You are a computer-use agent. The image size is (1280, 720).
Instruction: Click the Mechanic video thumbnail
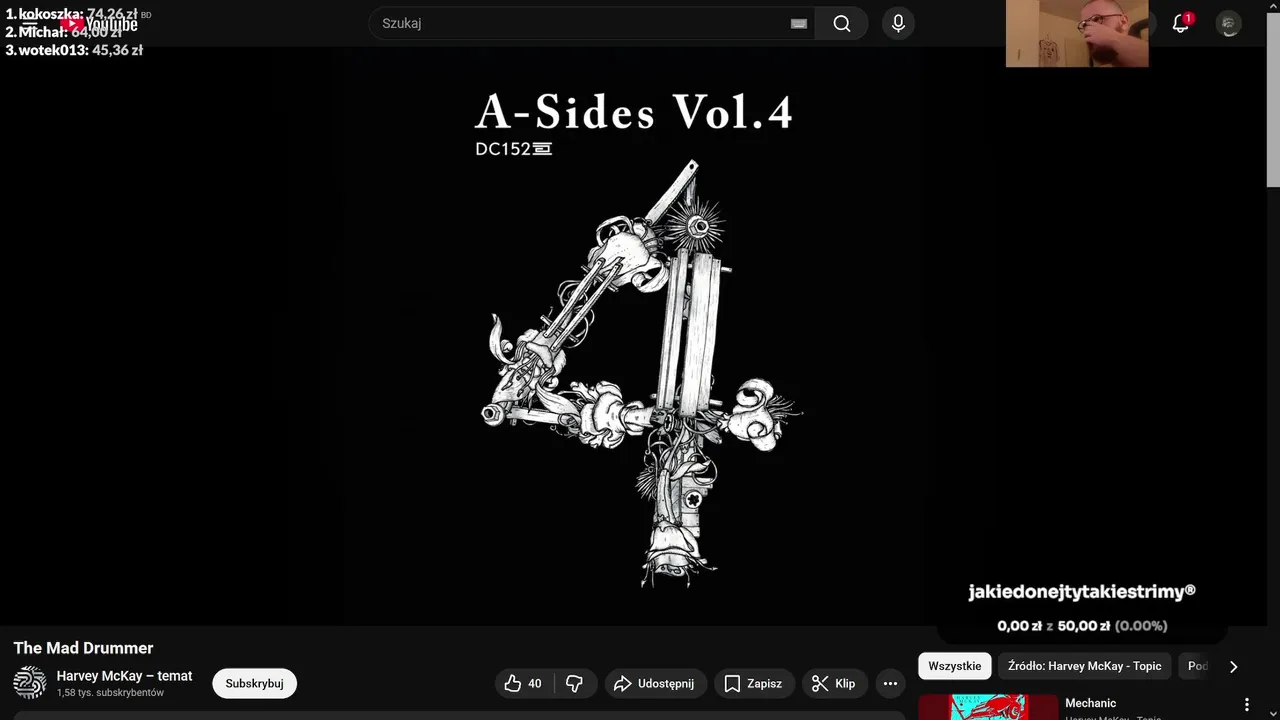pyautogui.click(x=988, y=707)
